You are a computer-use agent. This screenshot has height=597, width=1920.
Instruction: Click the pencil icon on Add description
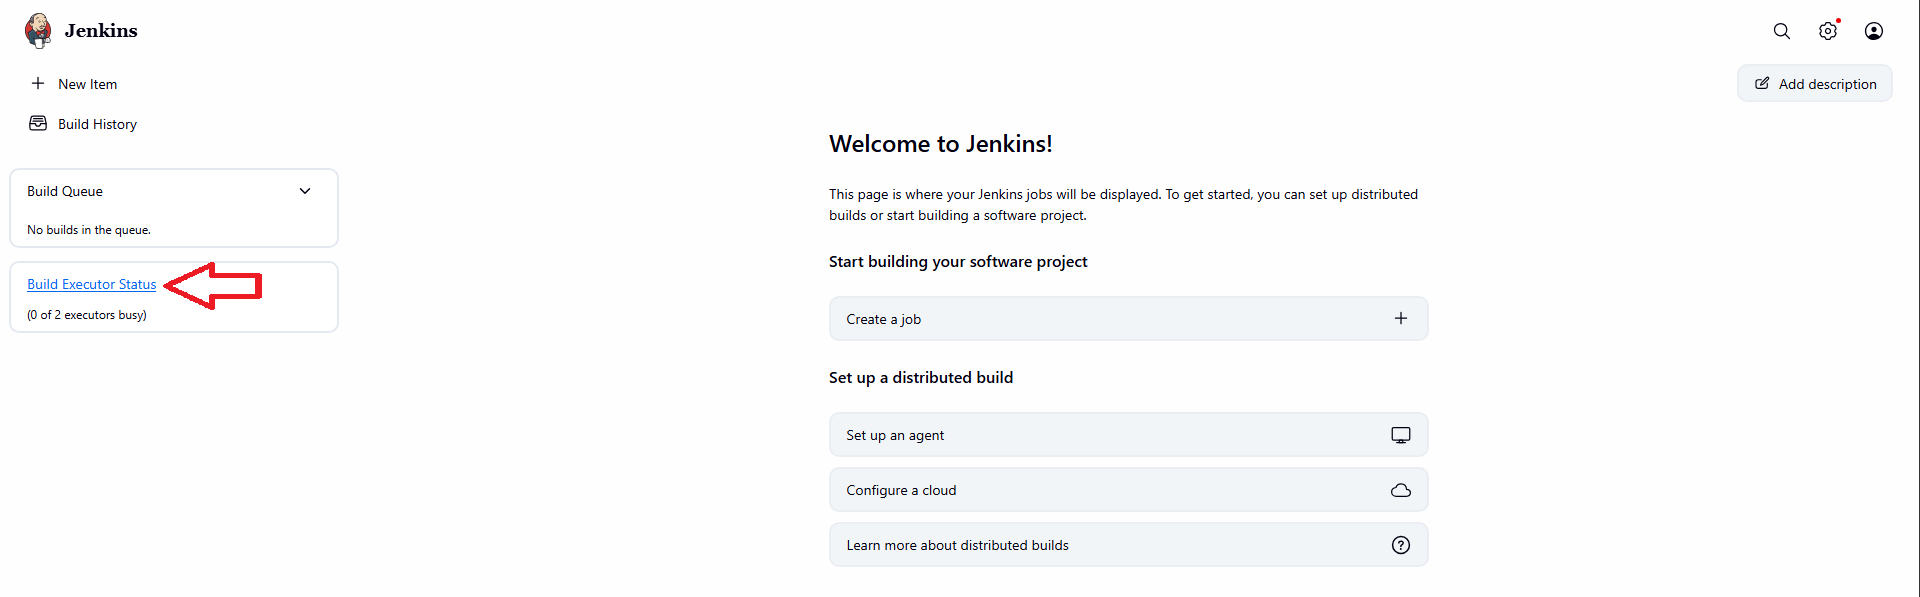pos(1762,83)
